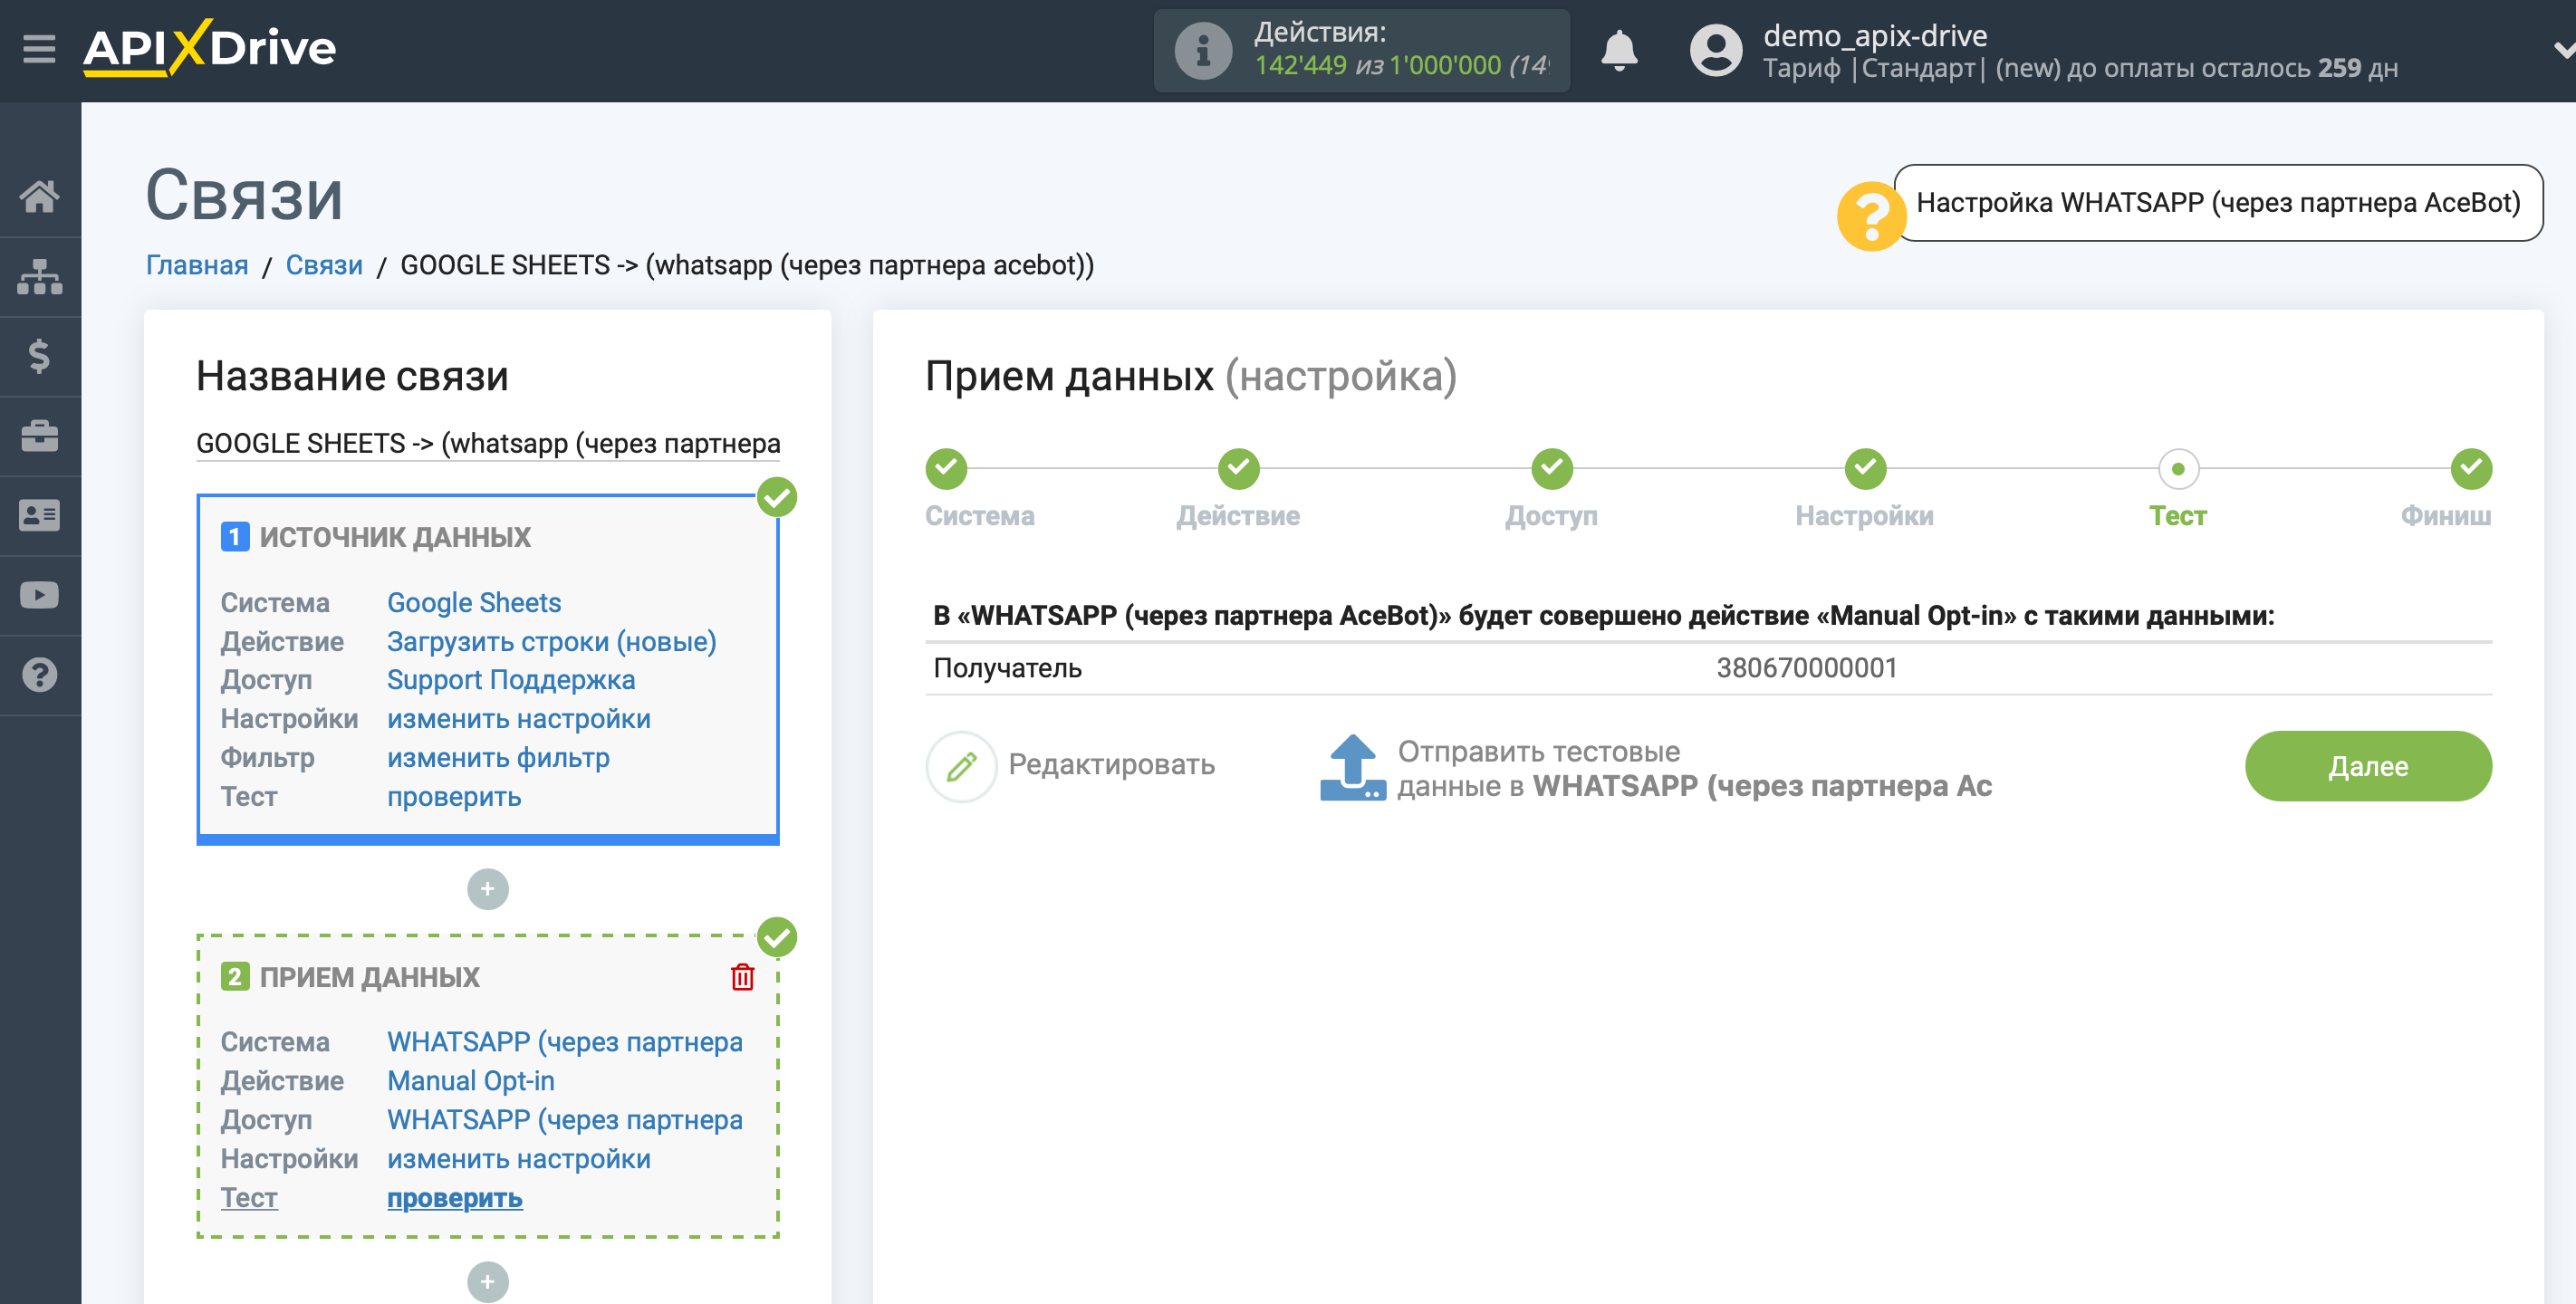The height and width of the screenshot is (1304, 2576).
Task: Open the contact card icon in sidebar
Action: [40, 515]
